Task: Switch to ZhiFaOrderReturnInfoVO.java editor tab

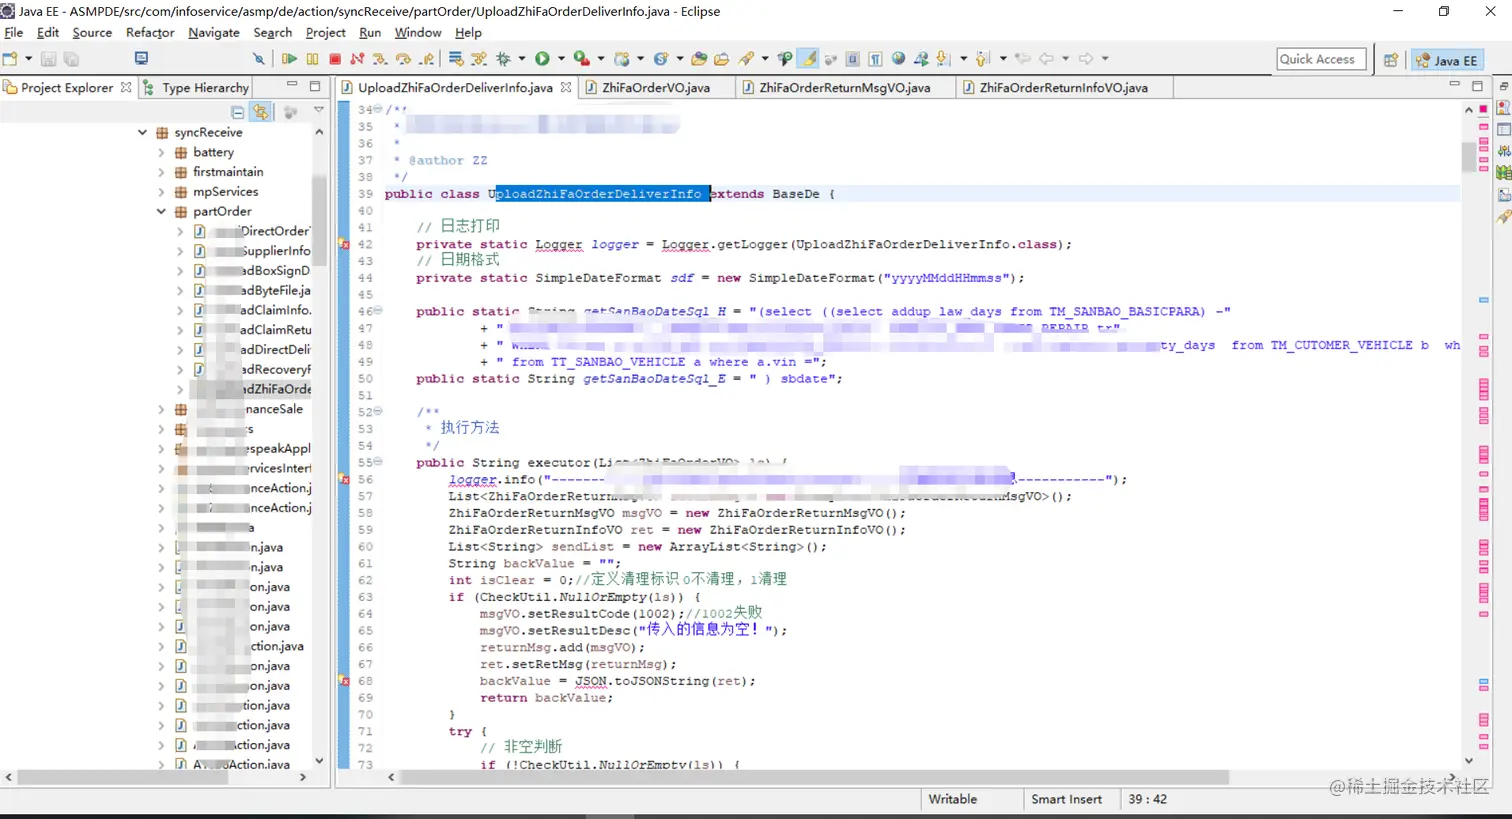Action: click(1063, 88)
